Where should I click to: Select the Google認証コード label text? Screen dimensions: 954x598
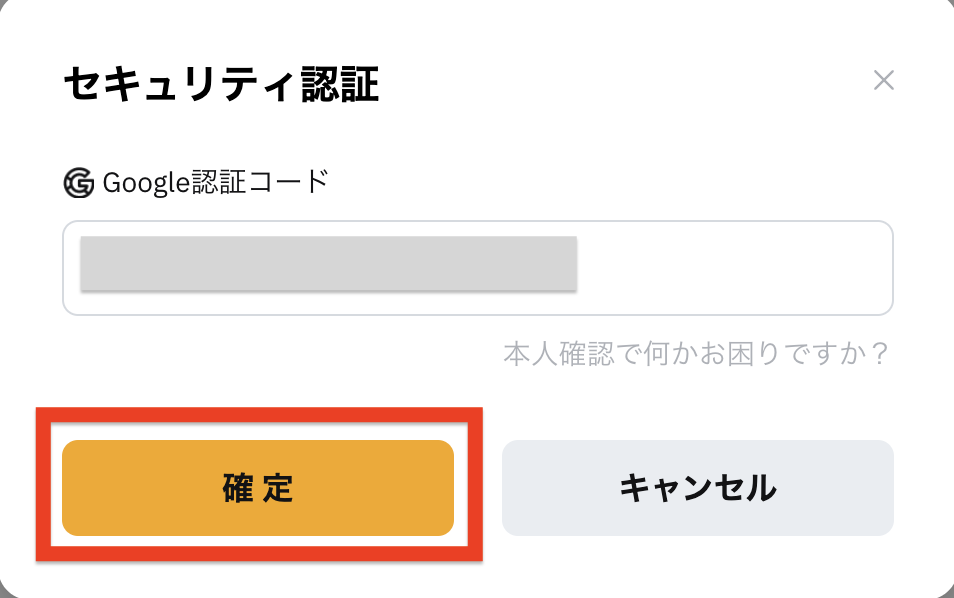coord(216,183)
